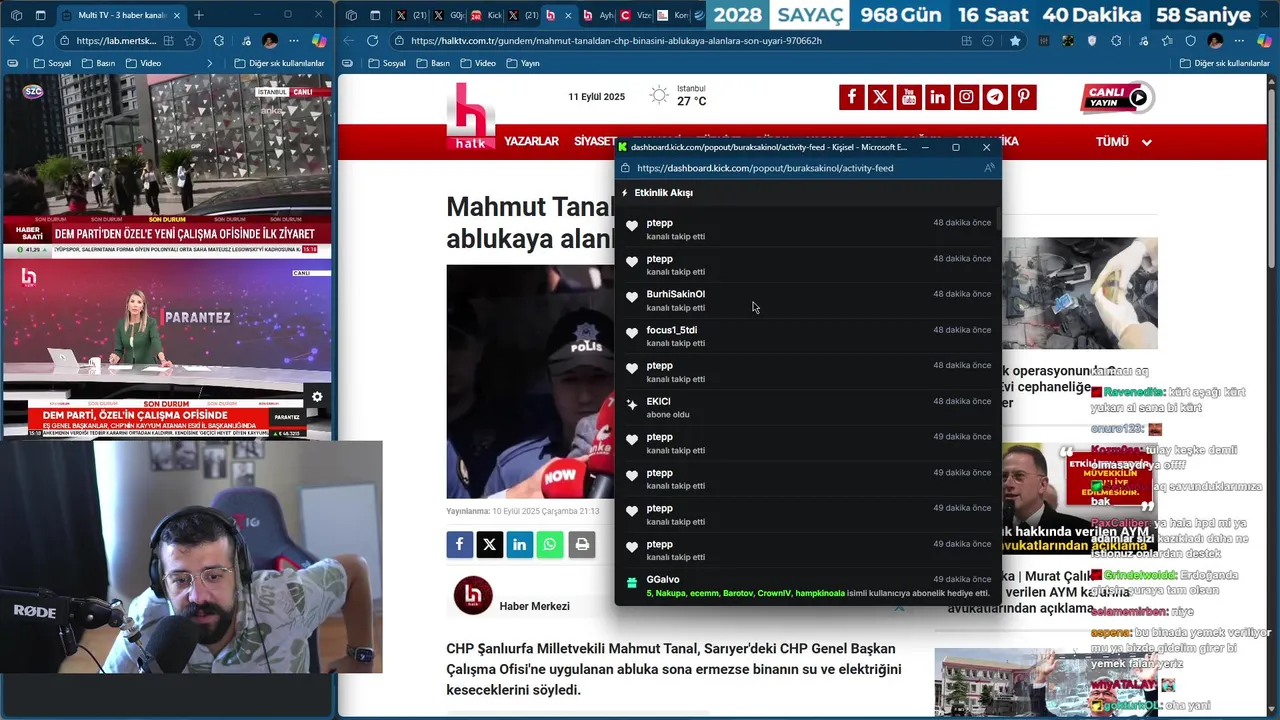Click the Etkinlik Akışı header
This screenshot has width=1280, height=720.
[663, 193]
